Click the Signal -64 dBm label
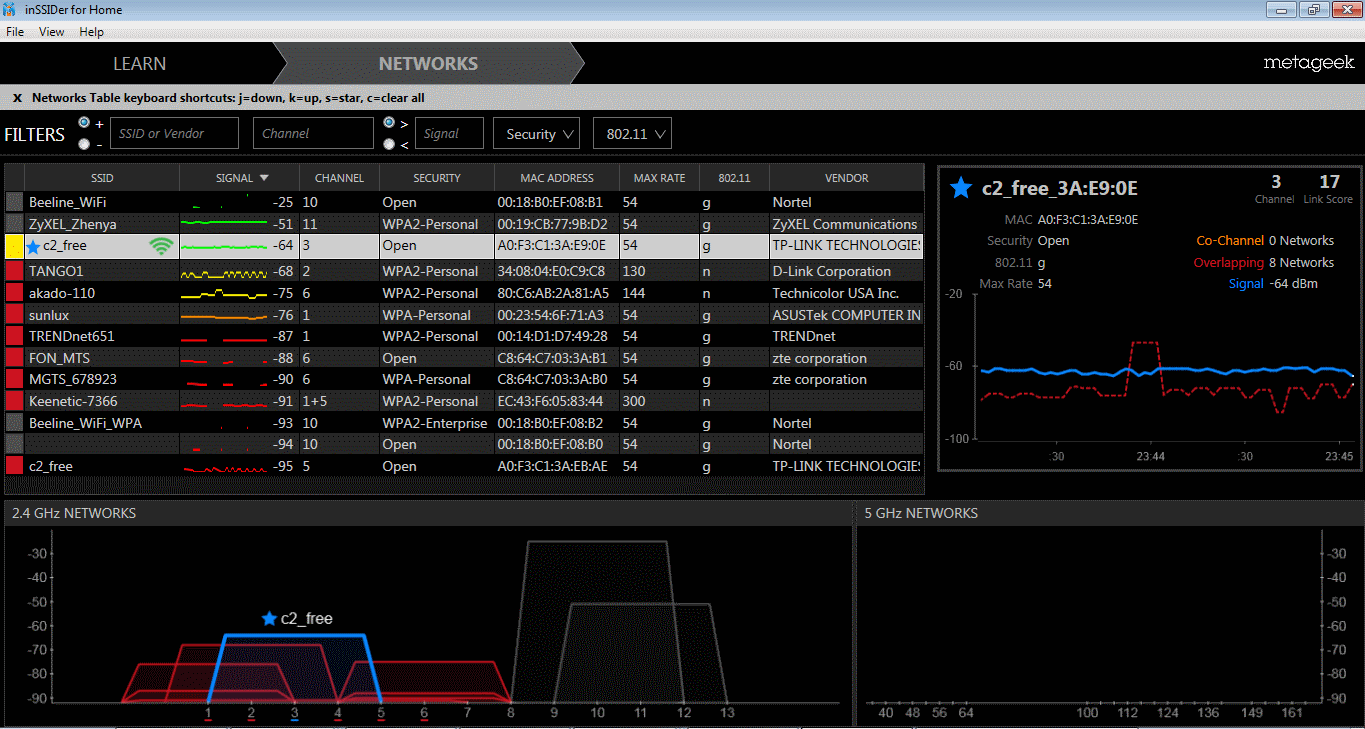Screen dimensions: 1365x729 pyautogui.click(x=1273, y=283)
